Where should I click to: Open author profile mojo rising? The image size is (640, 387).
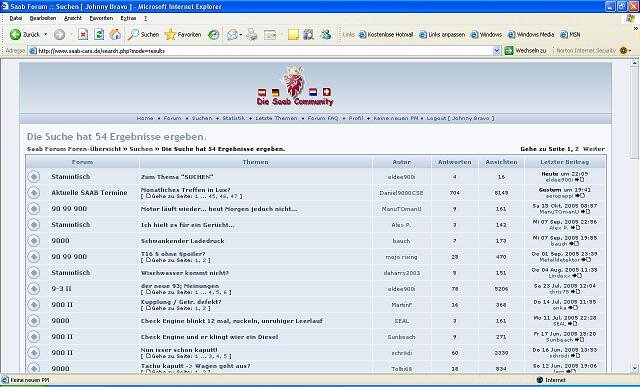pos(401,257)
